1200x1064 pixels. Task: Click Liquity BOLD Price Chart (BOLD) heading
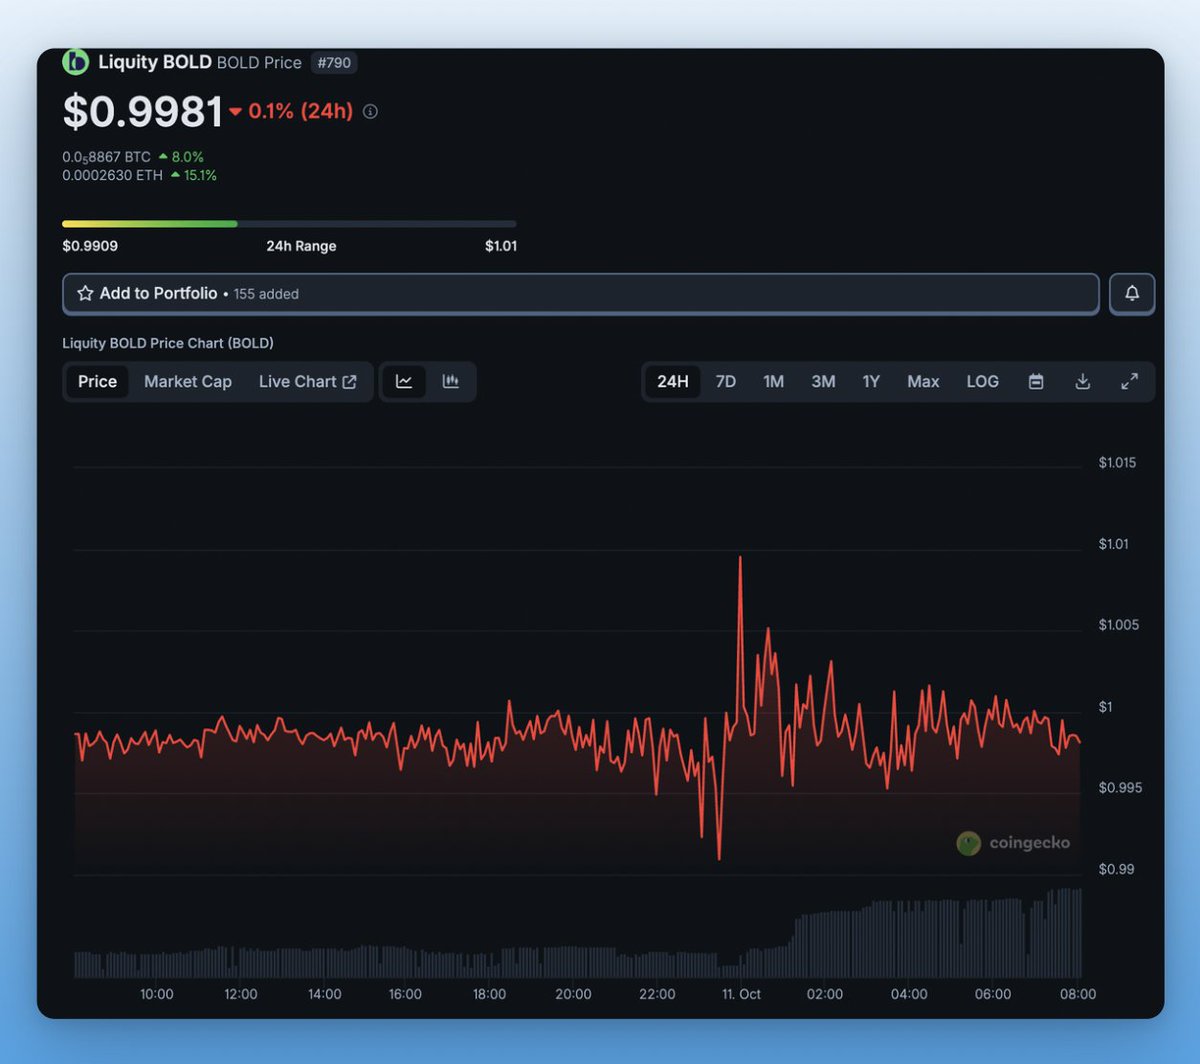pyautogui.click(x=168, y=343)
